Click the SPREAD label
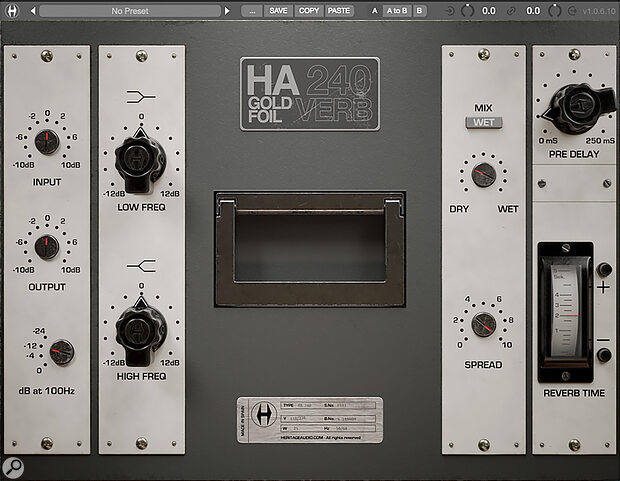Viewport: 620px width, 481px height. point(483,365)
